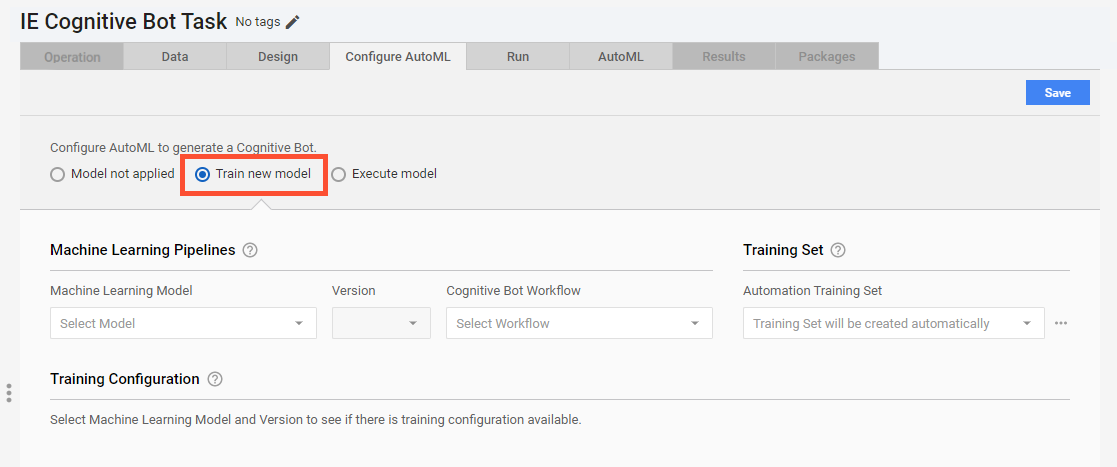
Task: Expand the Select Model dropdown
Action: coord(183,323)
